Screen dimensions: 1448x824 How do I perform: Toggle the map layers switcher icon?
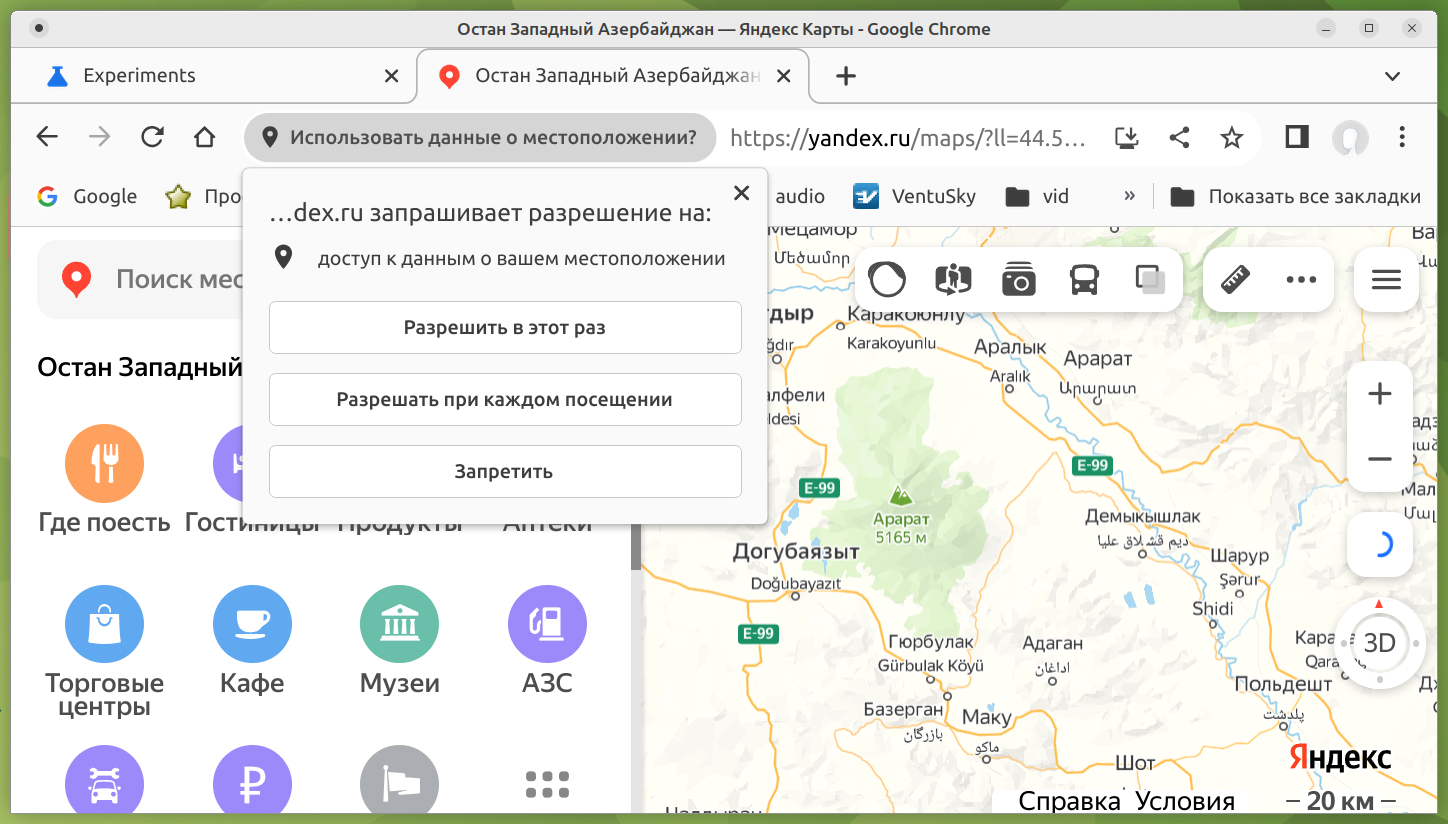coord(1150,280)
